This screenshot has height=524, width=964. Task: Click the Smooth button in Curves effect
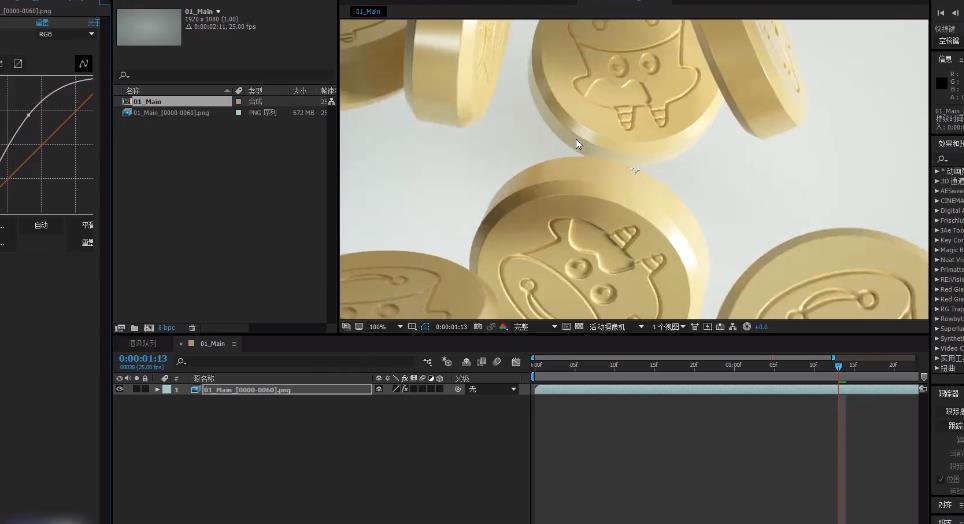click(87, 226)
